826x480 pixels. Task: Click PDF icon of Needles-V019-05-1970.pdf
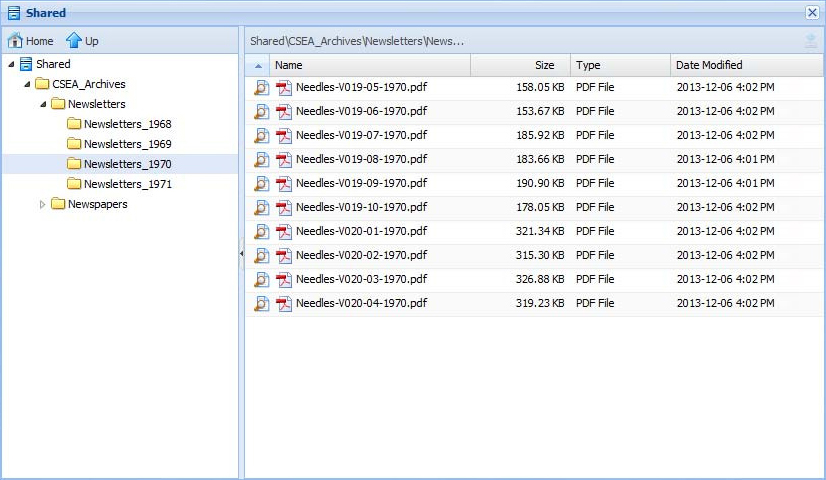coord(284,87)
